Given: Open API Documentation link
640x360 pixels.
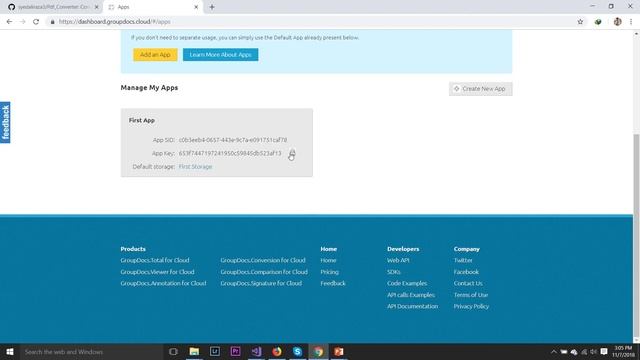Looking at the screenshot, I should [412, 306].
